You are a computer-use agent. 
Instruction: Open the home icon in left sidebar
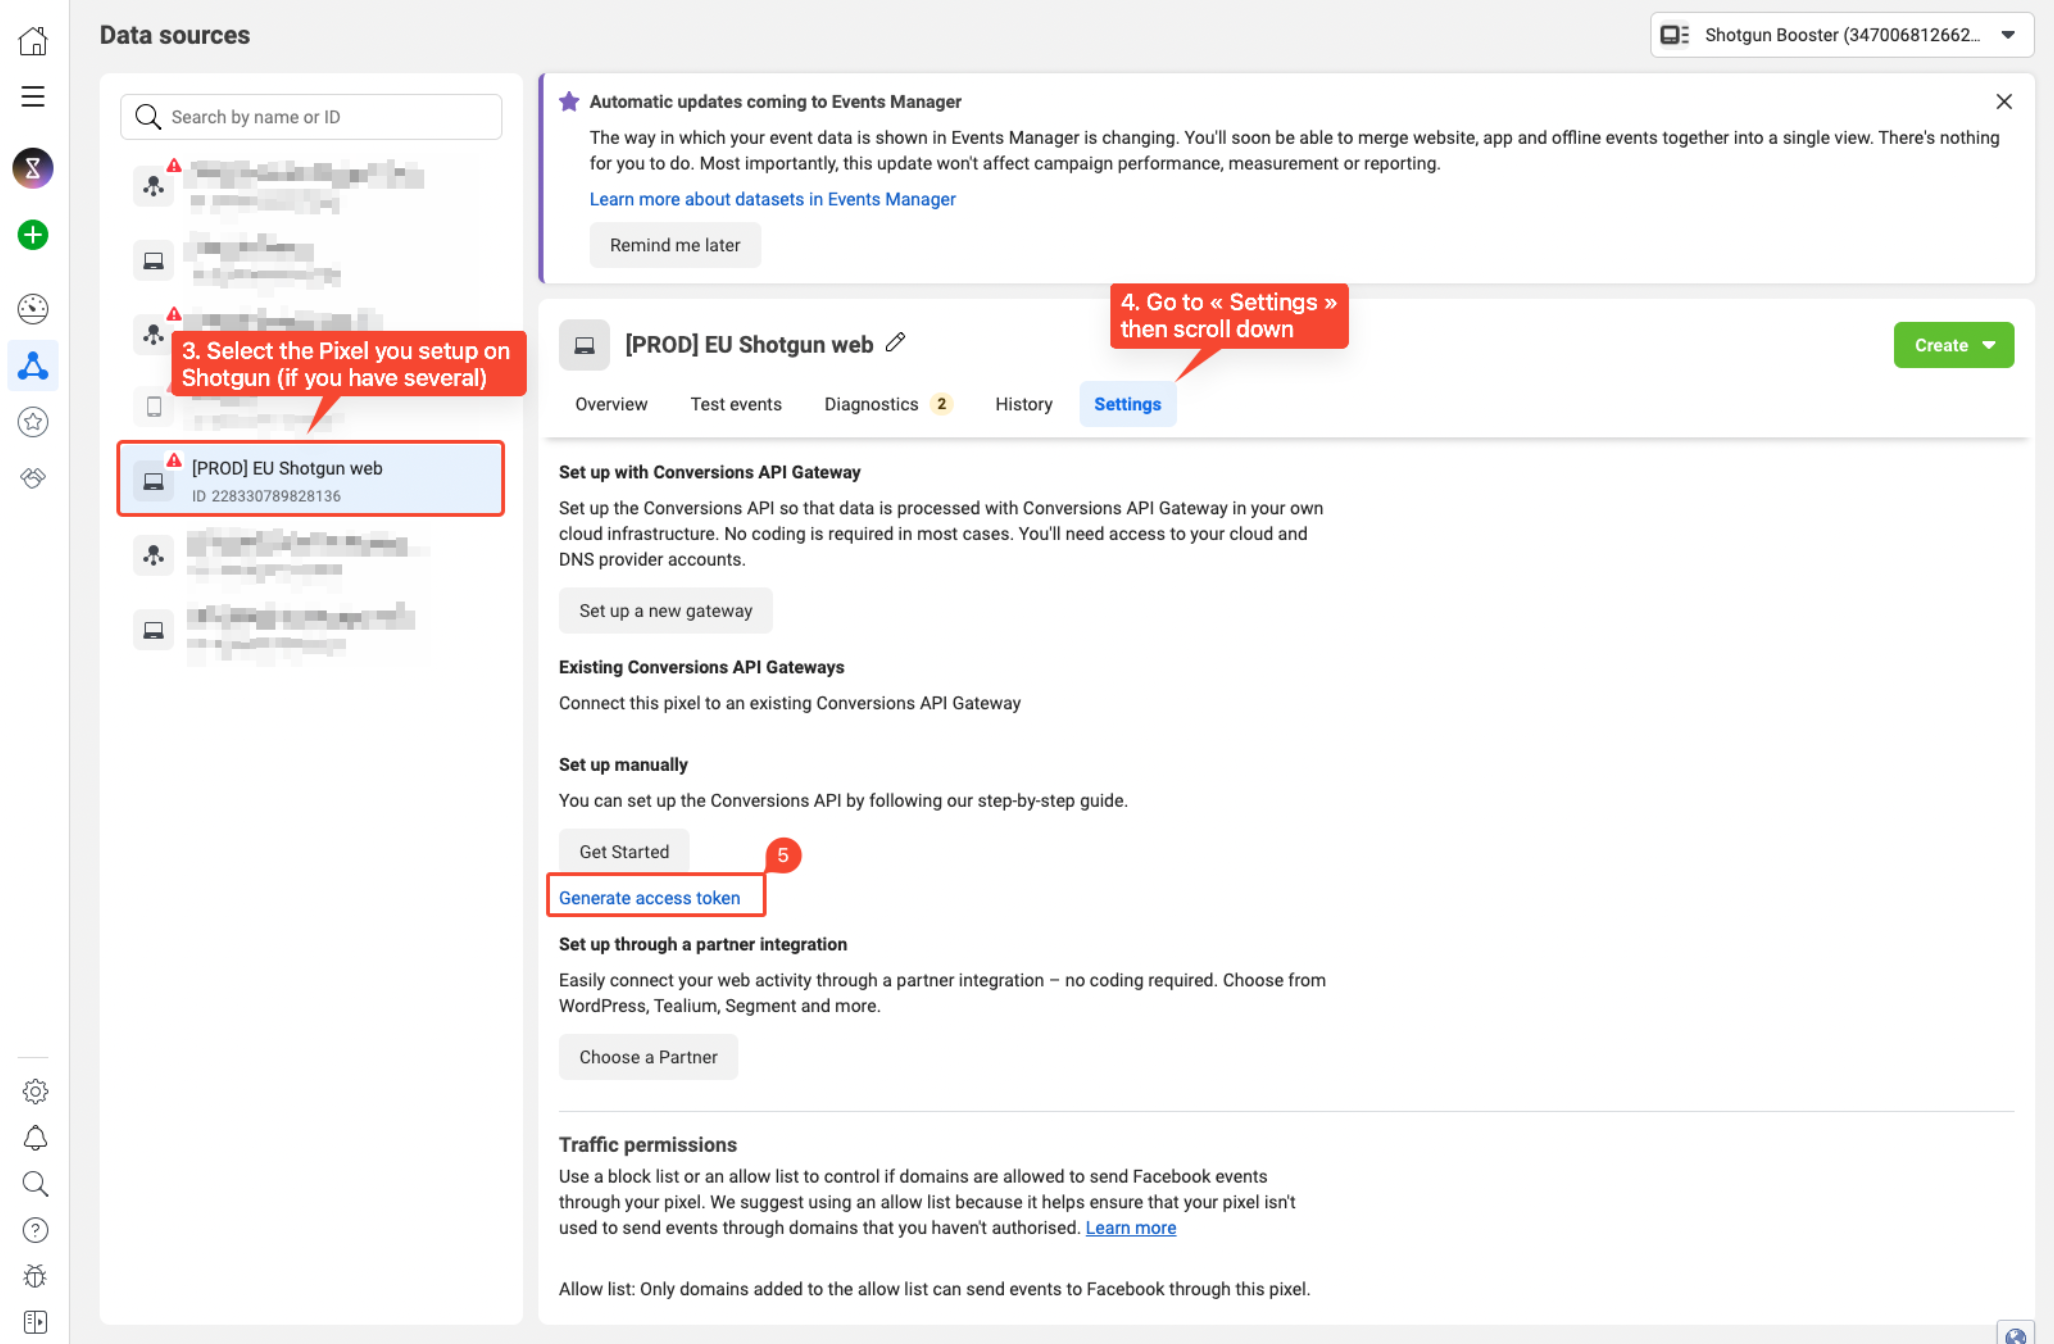click(33, 41)
